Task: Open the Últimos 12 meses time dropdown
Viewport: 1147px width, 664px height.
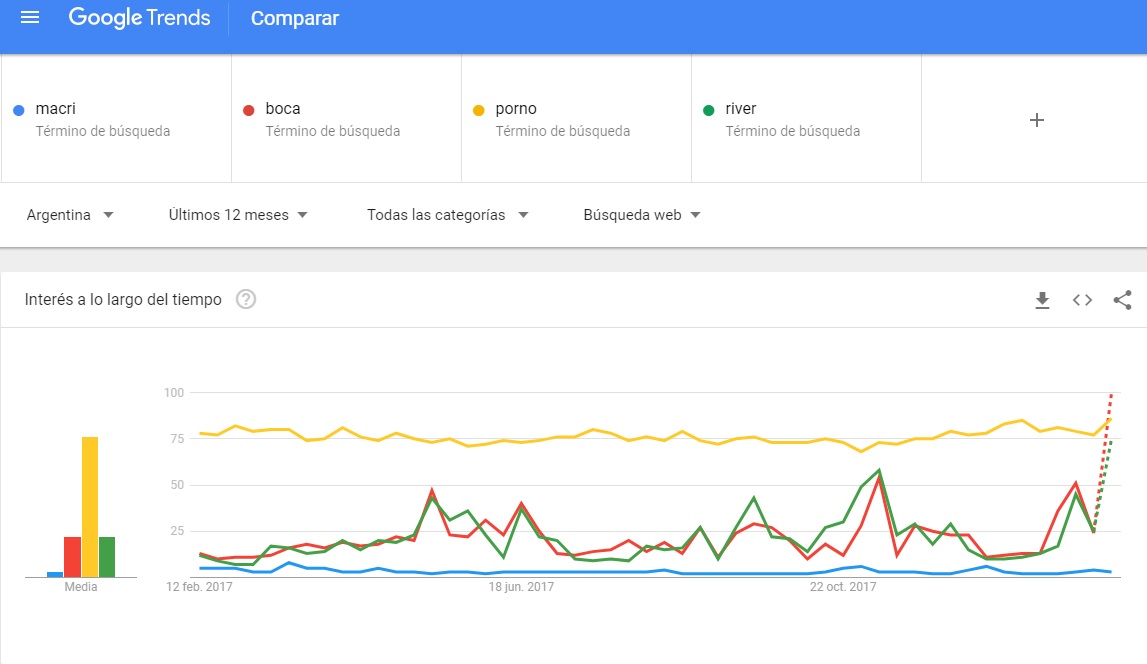Action: 238,215
